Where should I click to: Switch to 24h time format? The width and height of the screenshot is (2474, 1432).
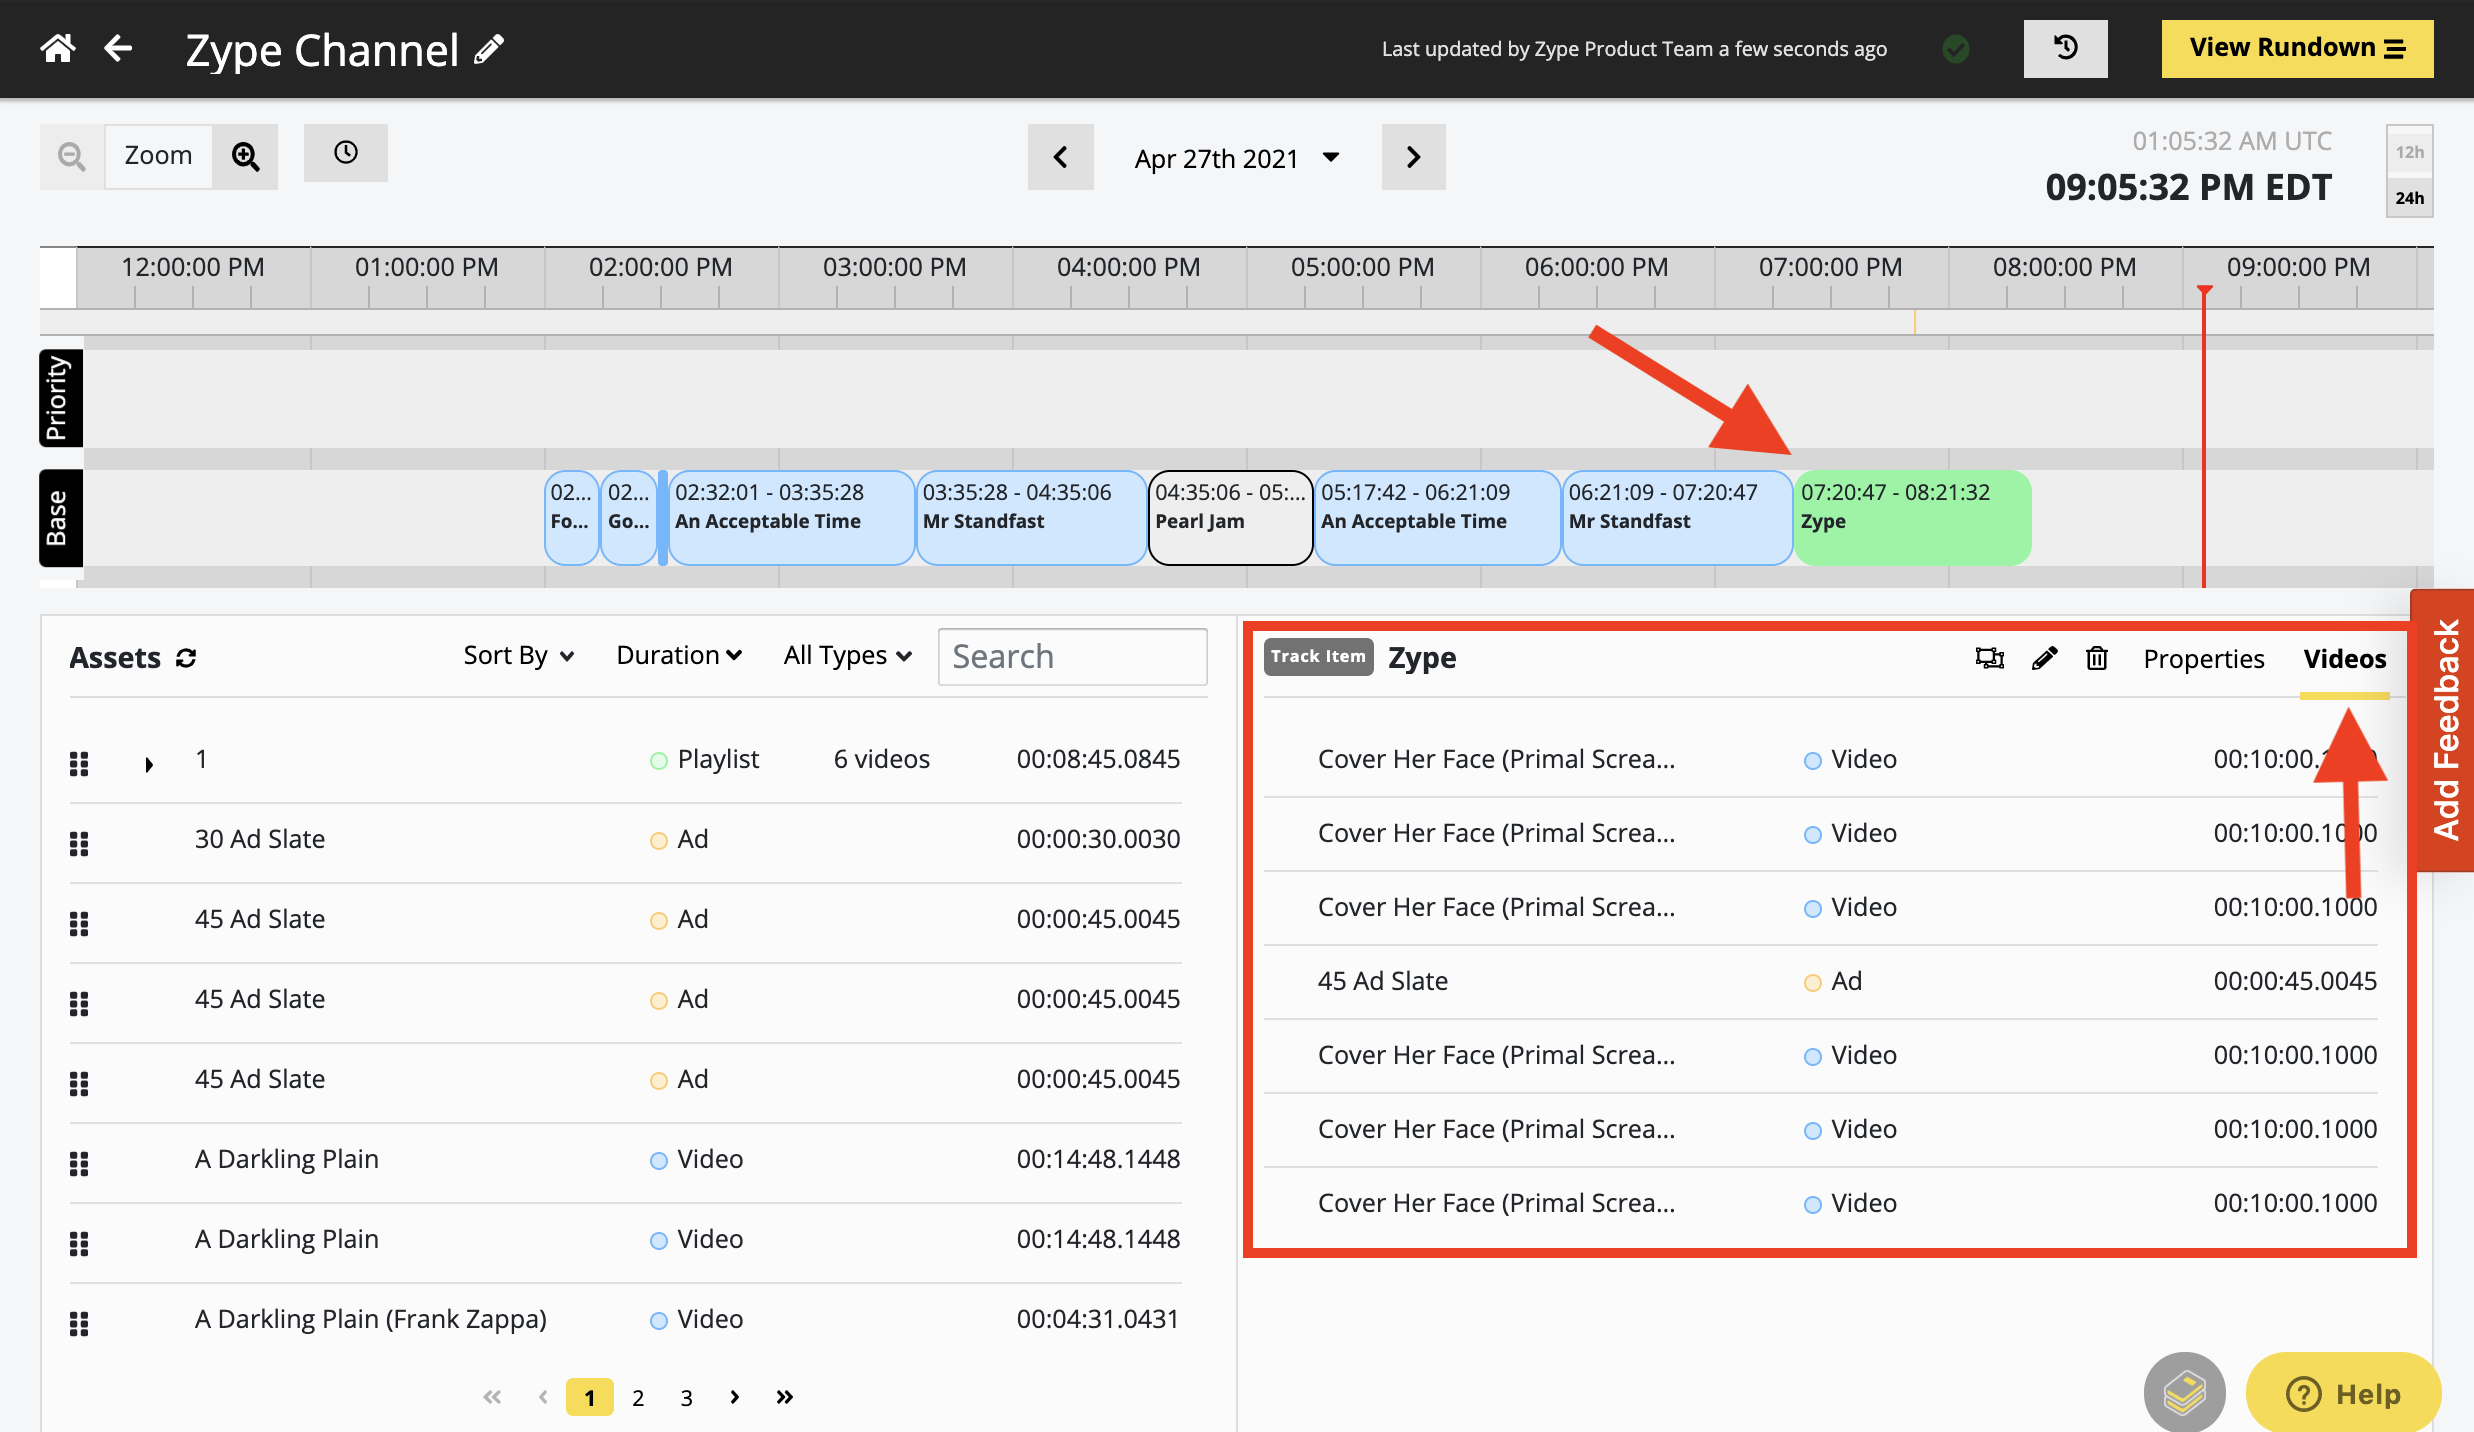[x=2409, y=198]
